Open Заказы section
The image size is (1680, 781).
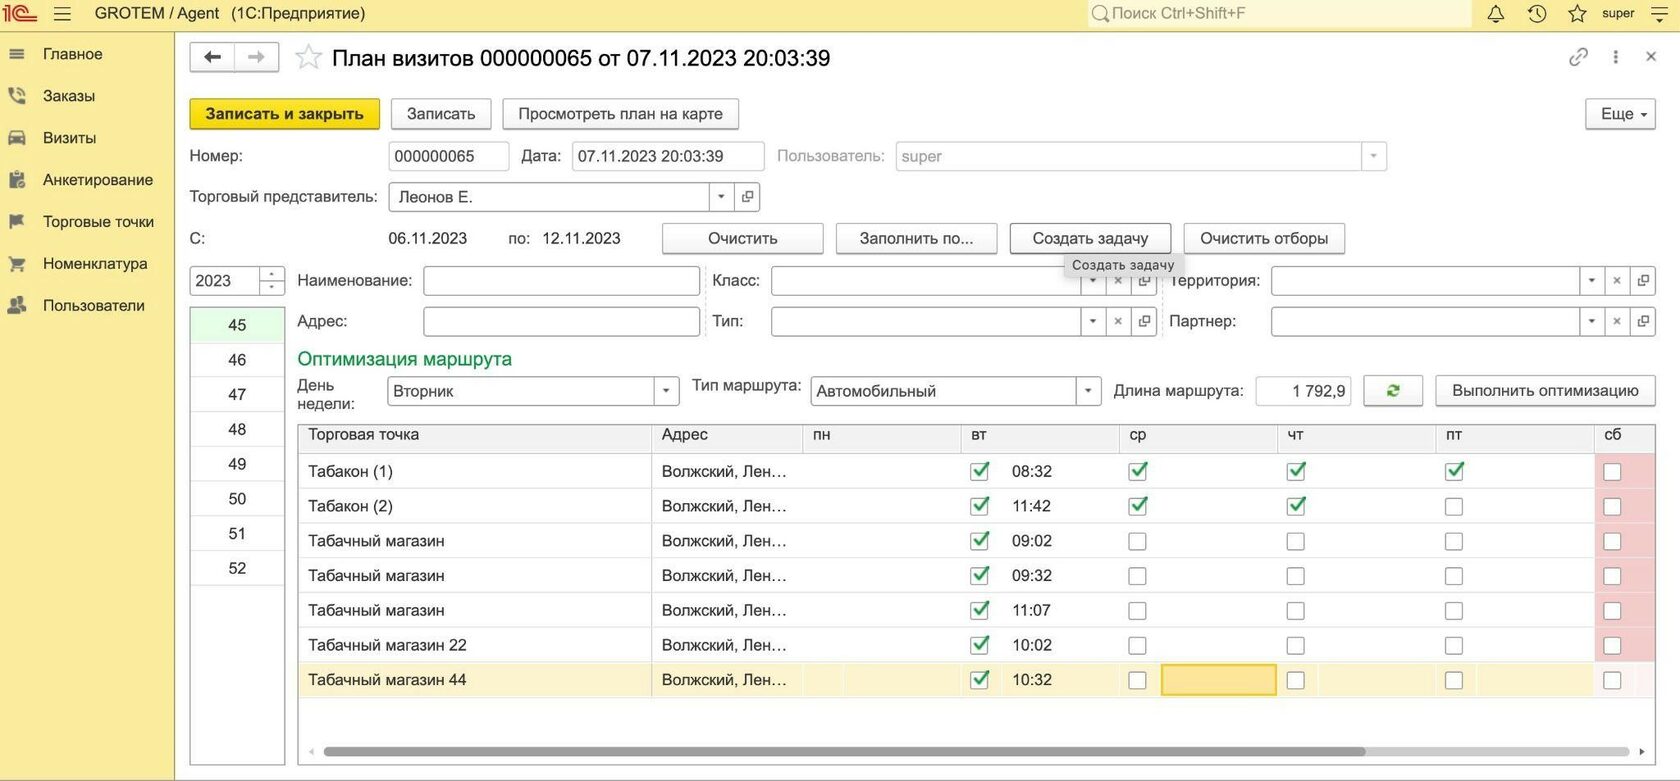(x=69, y=96)
